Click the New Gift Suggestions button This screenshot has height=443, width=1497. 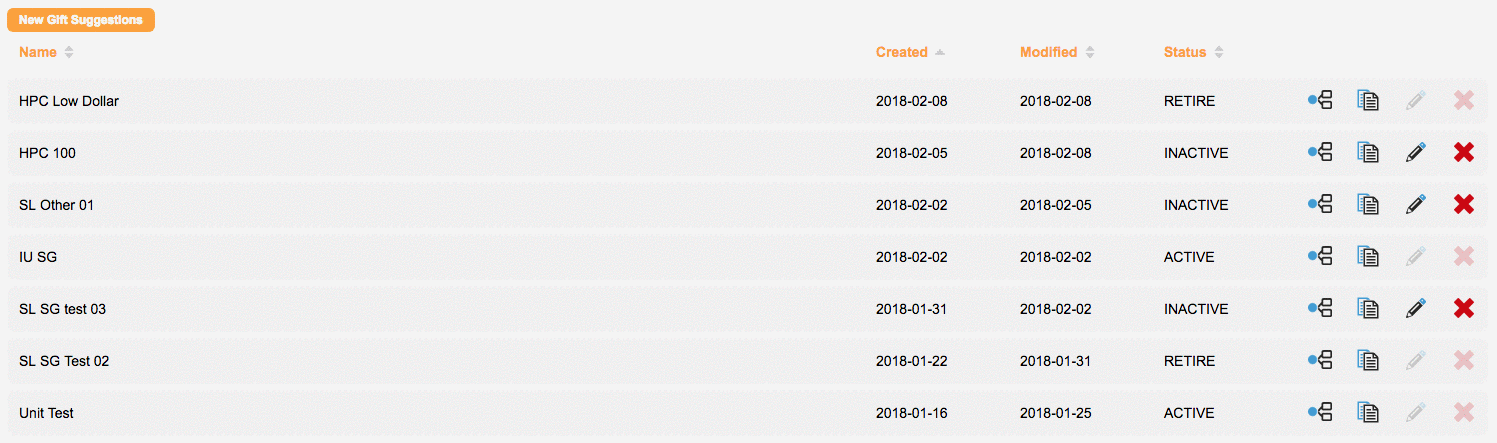coord(81,20)
